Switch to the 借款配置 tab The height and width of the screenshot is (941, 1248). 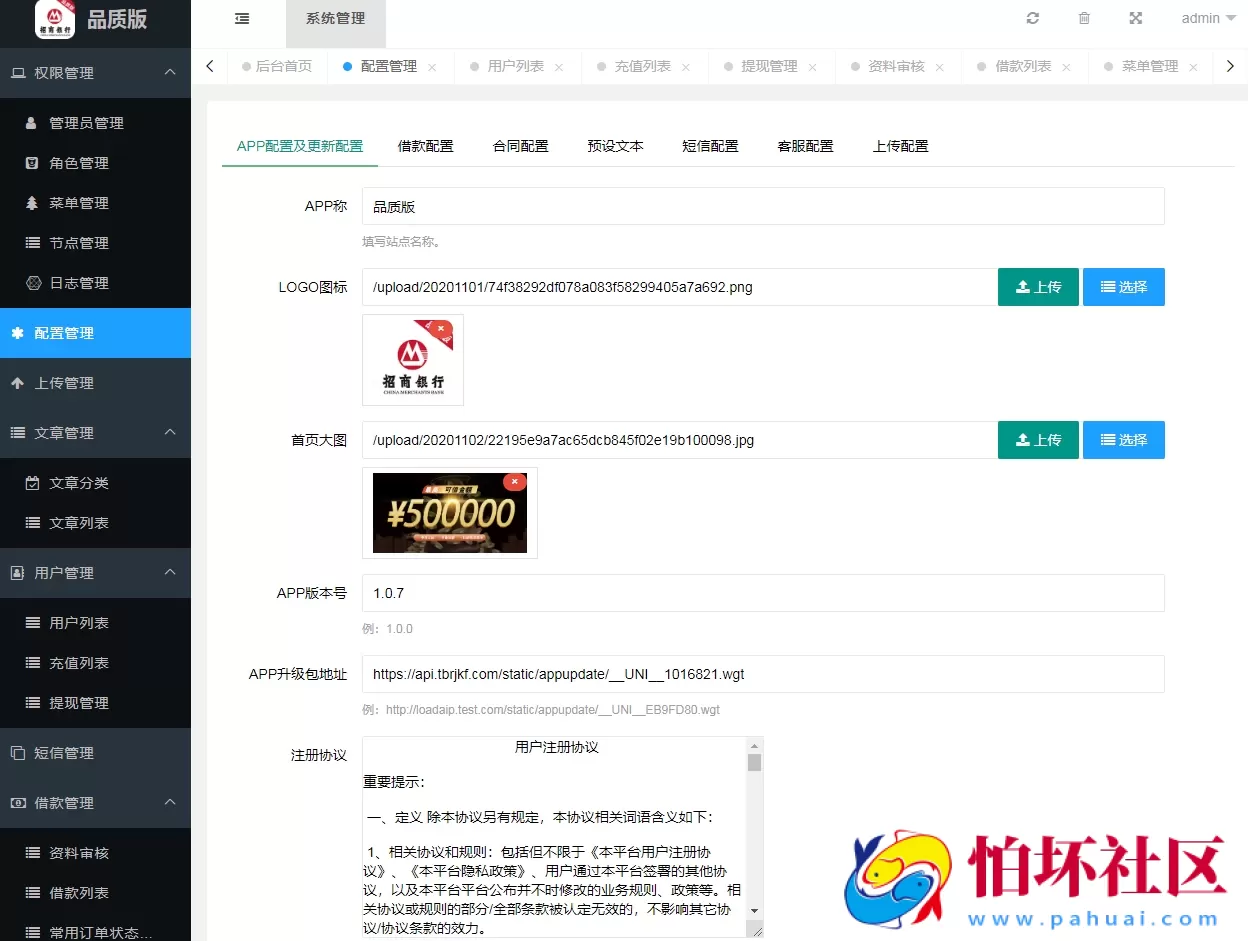click(425, 145)
